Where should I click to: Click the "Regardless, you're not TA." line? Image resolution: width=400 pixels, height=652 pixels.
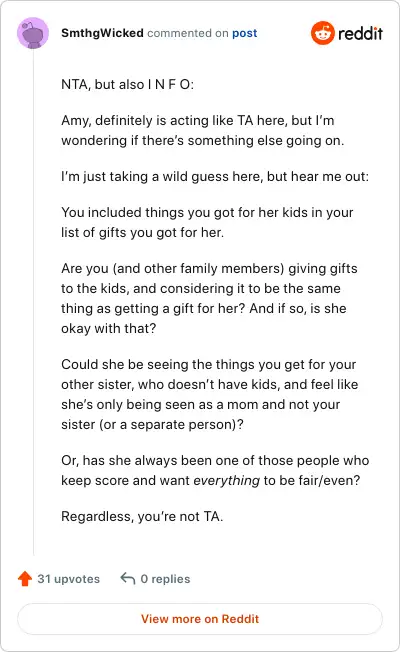(142, 516)
